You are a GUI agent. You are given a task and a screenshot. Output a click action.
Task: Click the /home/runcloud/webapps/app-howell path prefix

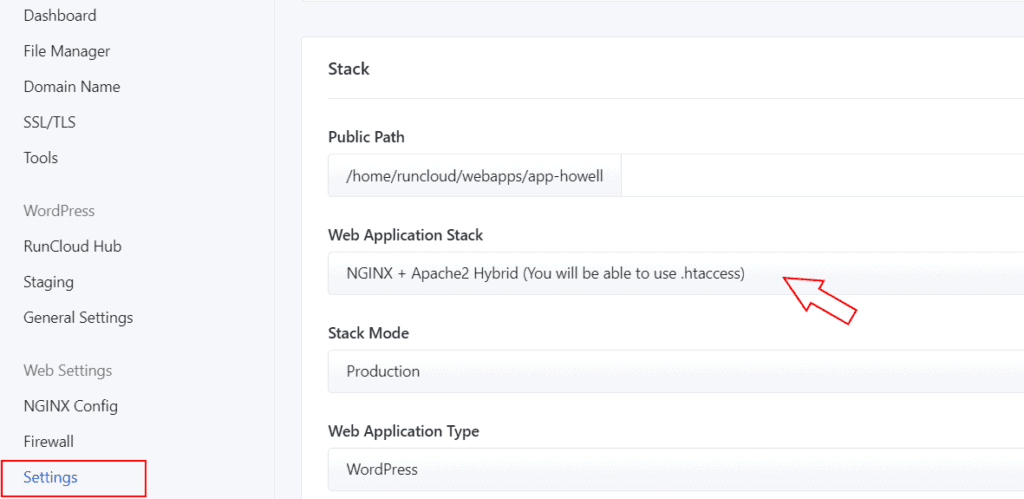[x=475, y=175]
